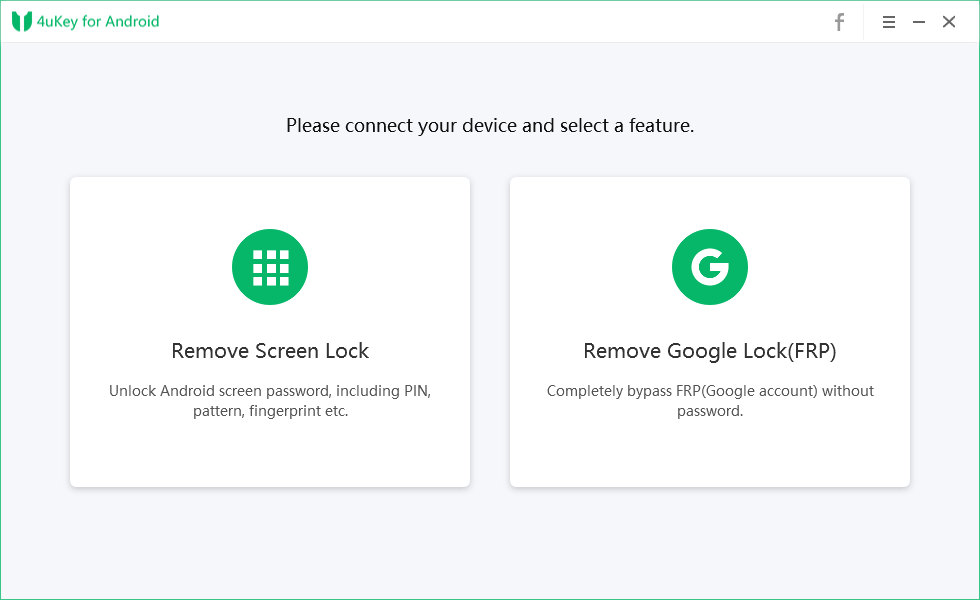This screenshot has height=600, width=980.
Task: Click the gray background below the feature cards
Action: [x=490, y=545]
